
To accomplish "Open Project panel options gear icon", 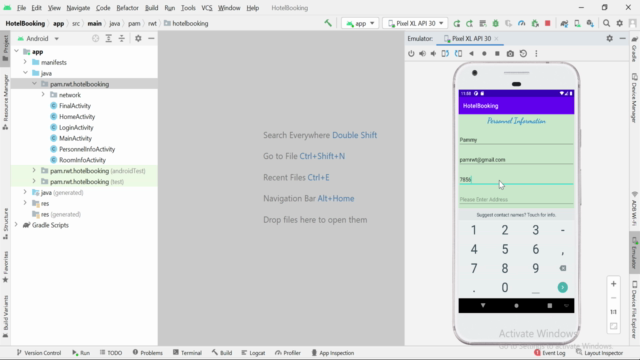I will pos(138,38).
